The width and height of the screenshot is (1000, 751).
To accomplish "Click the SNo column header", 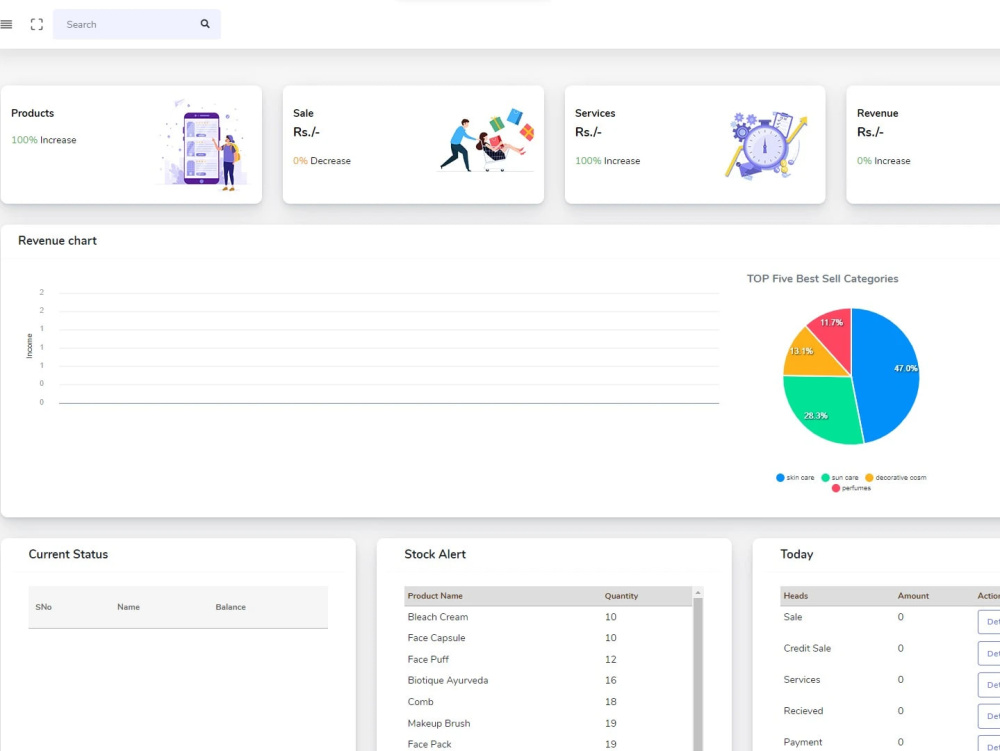I will [43, 607].
